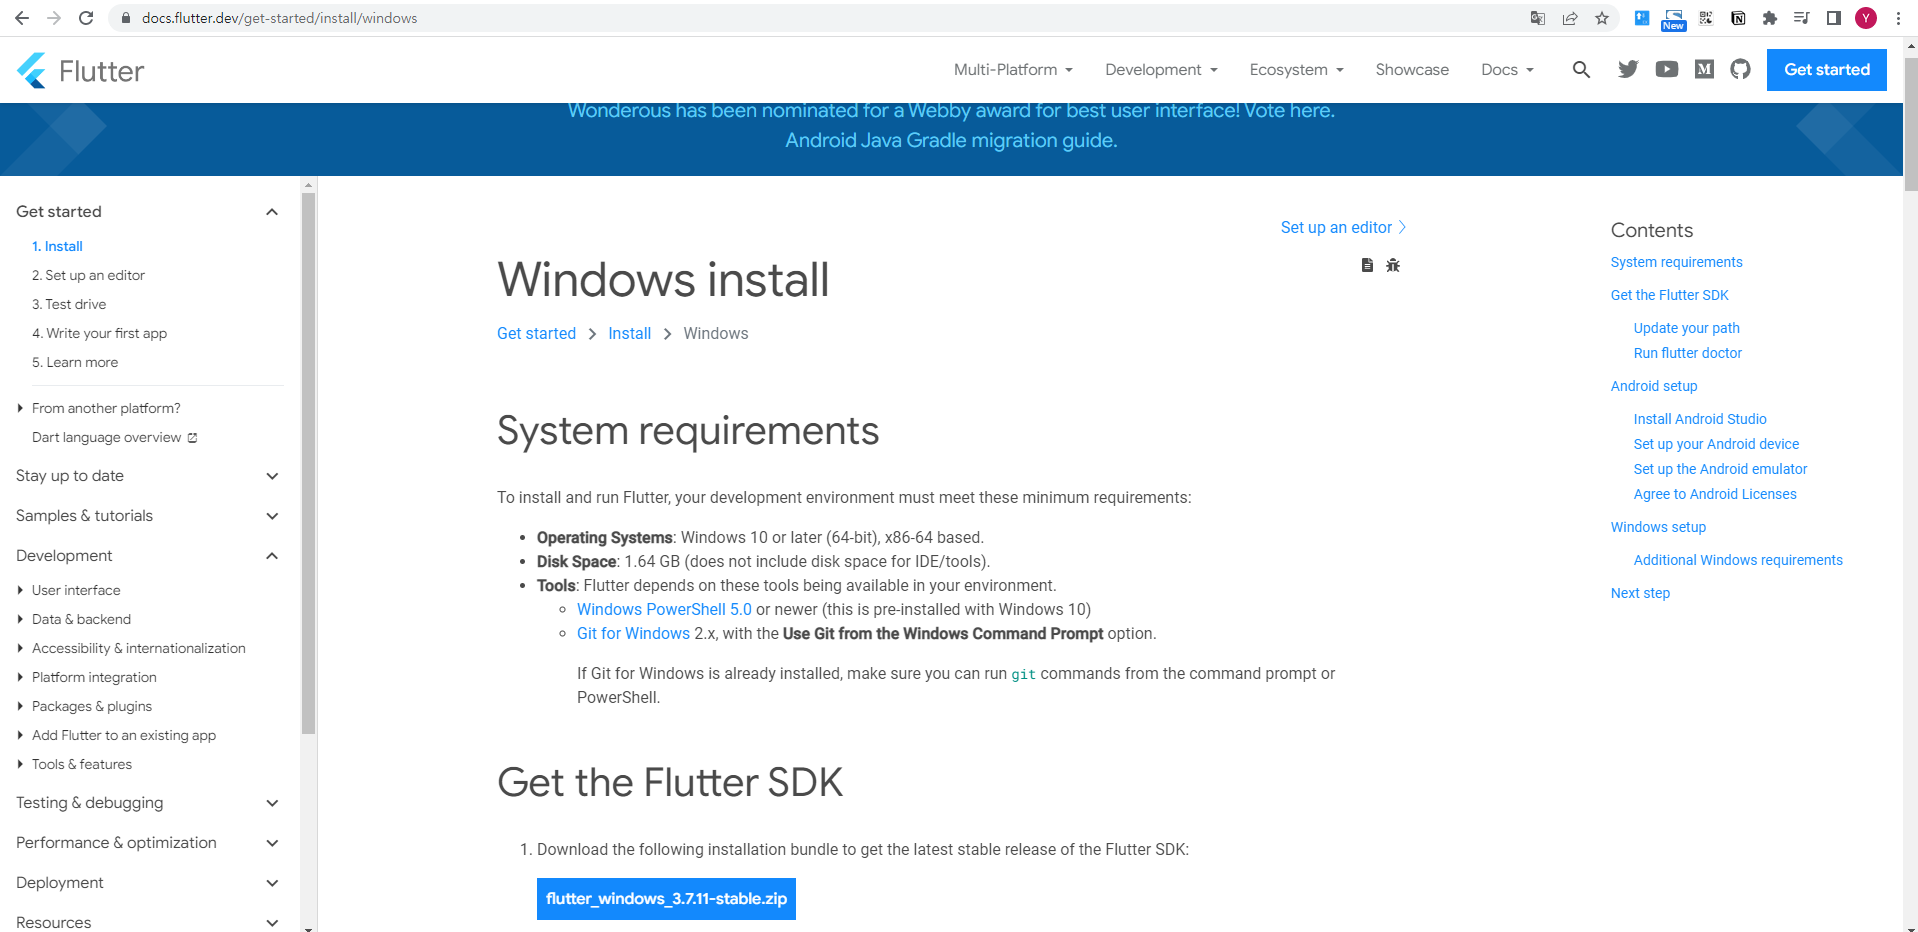Click the Flutter logo
The height and width of the screenshot is (932, 1918).
[x=80, y=70]
